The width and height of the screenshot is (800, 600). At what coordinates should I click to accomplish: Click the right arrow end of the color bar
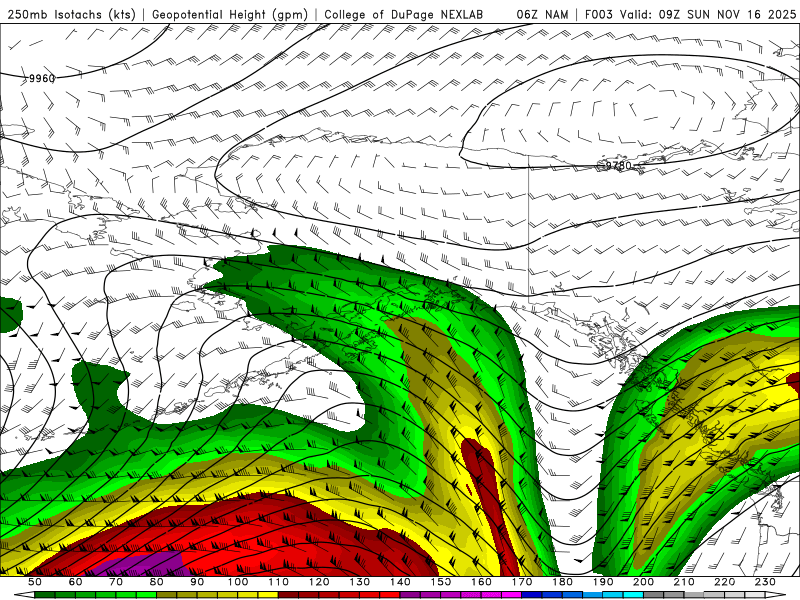pos(776,595)
